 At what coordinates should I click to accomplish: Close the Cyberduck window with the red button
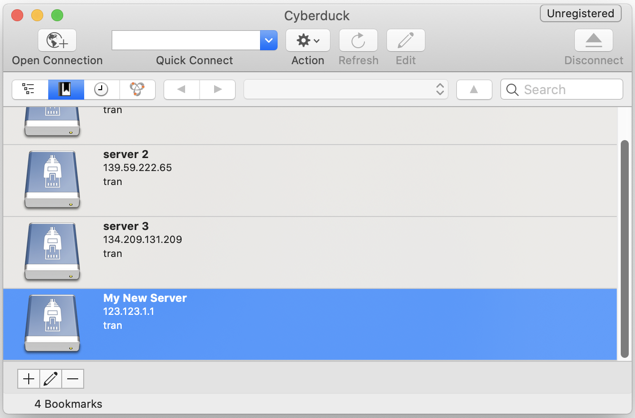[17, 15]
